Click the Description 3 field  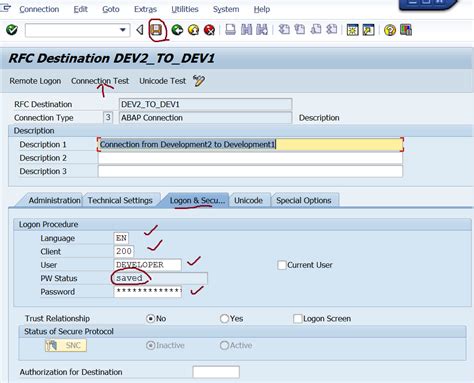click(250, 171)
